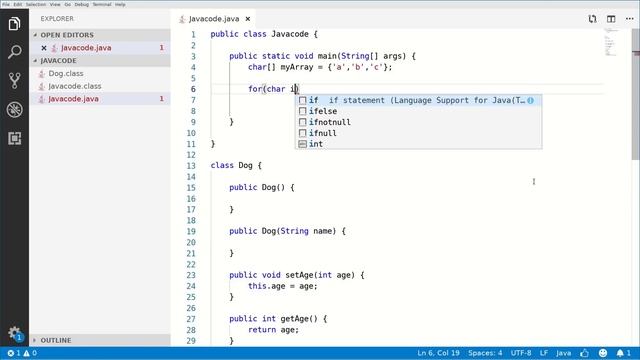Click the code minimap preview

[x=611, y=42]
